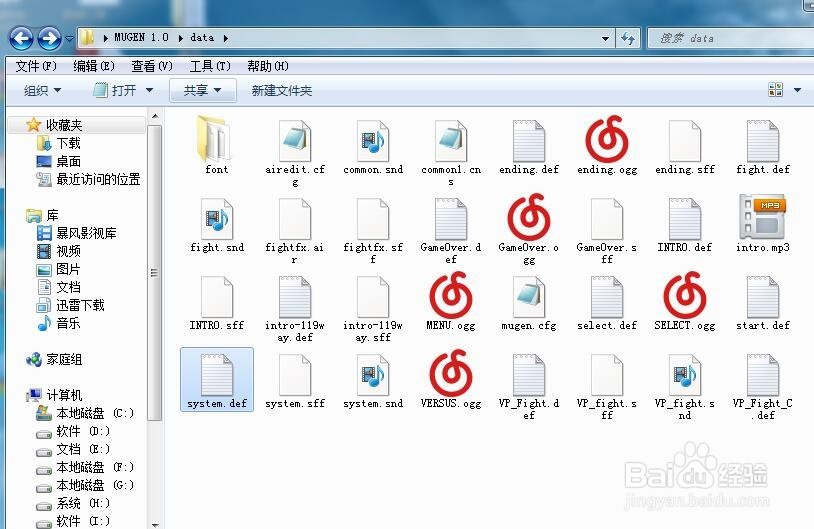814x529 pixels.
Task: Select the SELECT.ogg music file
Action: (685, 294)
